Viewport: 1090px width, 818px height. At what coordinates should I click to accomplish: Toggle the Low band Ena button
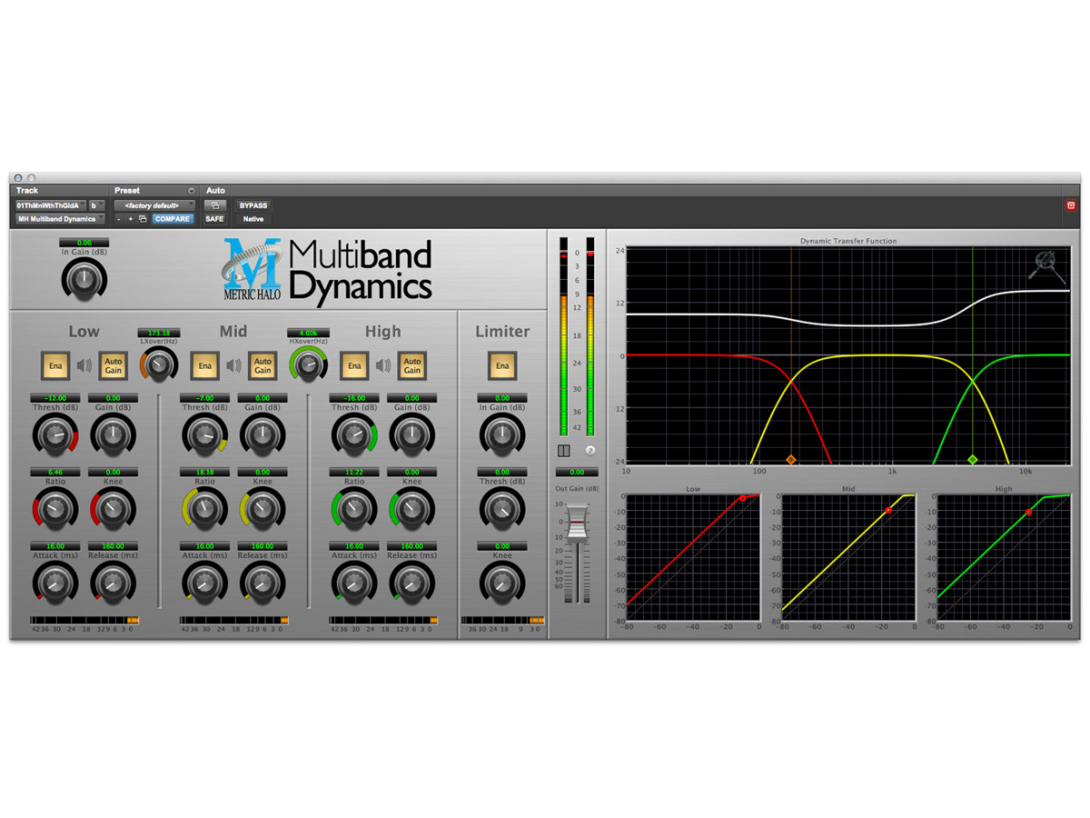tap(55, 366)
